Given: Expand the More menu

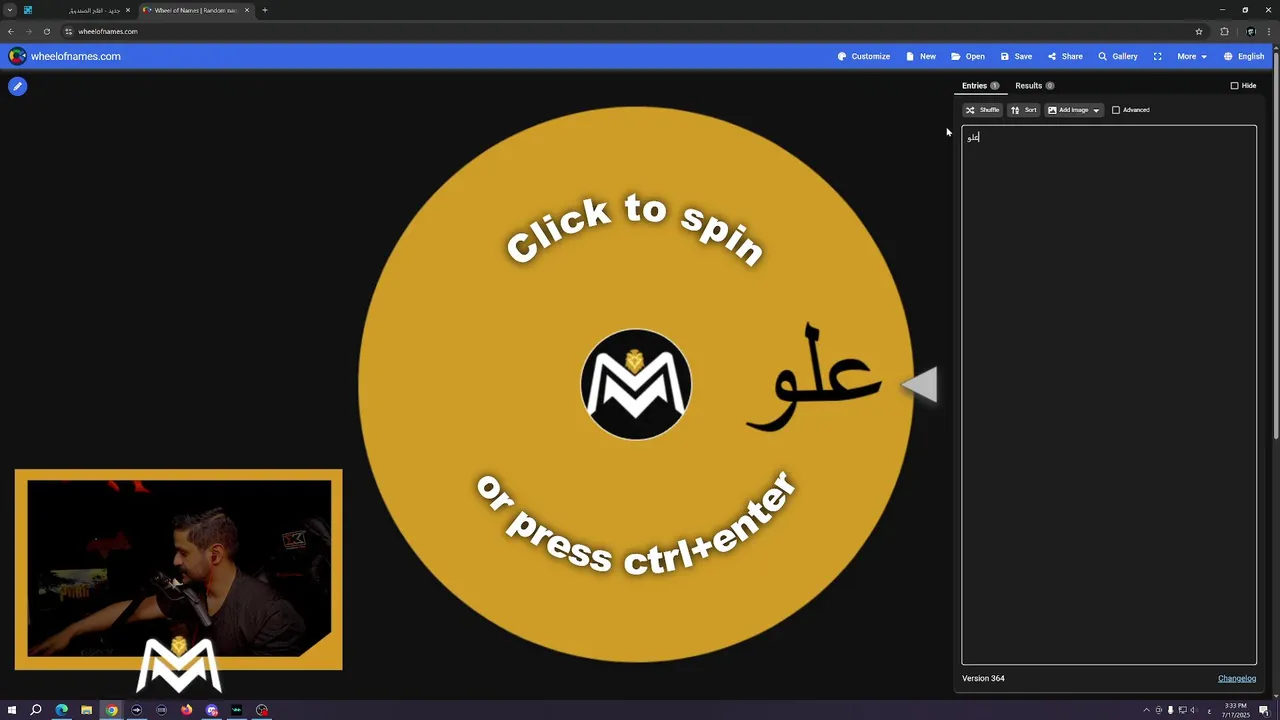Looking at the screenshot, I should (1191, 56).
